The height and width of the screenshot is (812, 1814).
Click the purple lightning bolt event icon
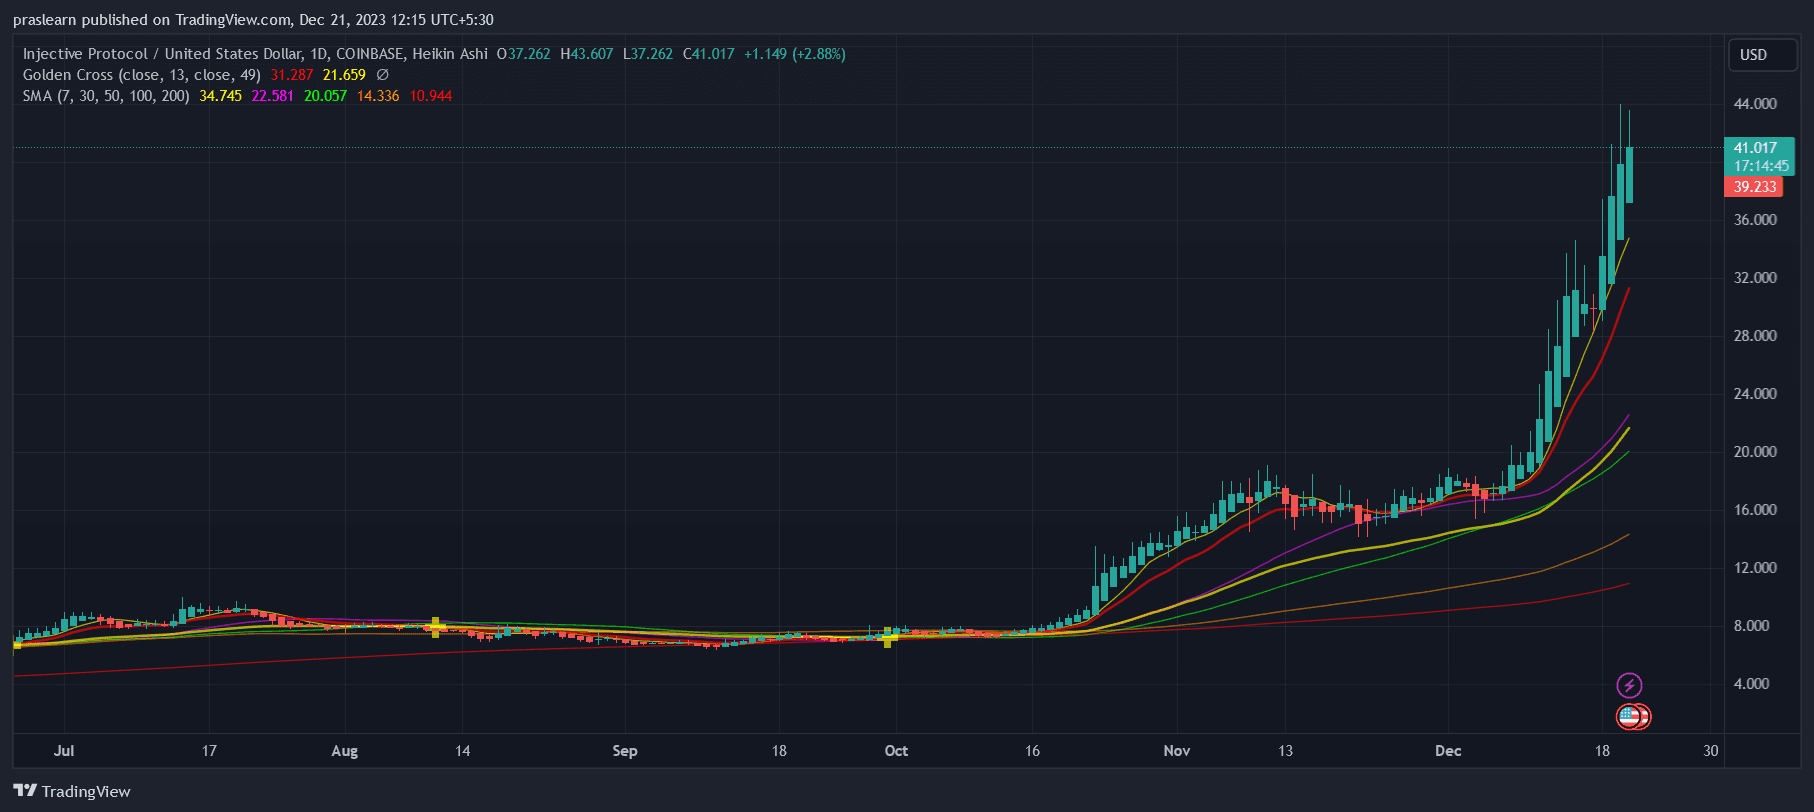point(1629,685)
